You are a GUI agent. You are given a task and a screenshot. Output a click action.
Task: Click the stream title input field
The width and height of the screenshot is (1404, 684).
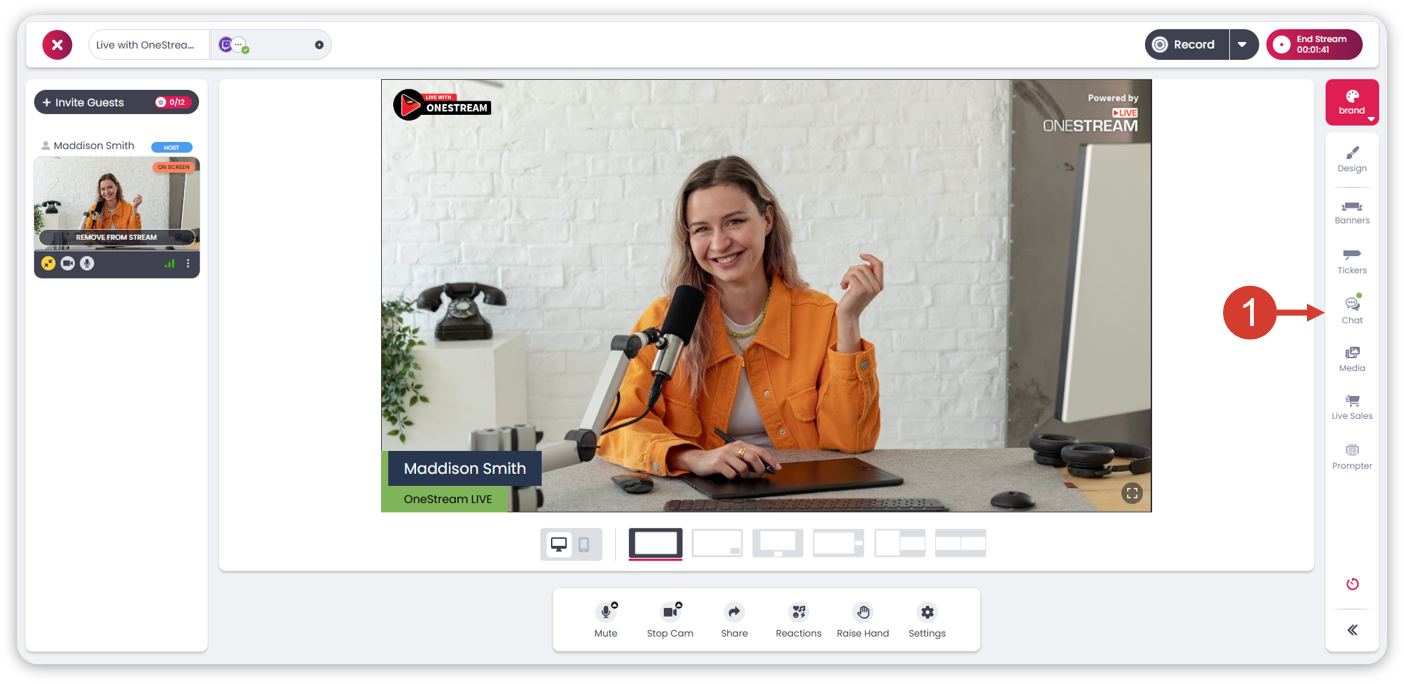point(148,45)
